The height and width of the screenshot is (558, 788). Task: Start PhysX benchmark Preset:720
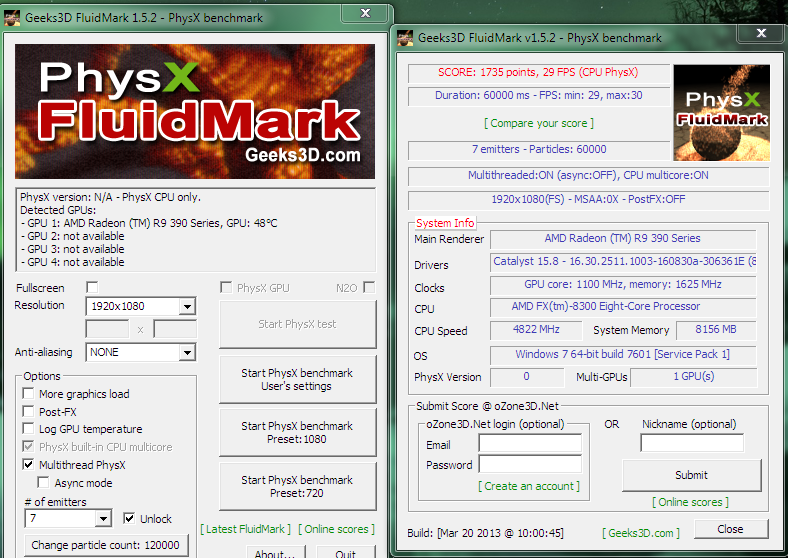[x=298, y=486]
